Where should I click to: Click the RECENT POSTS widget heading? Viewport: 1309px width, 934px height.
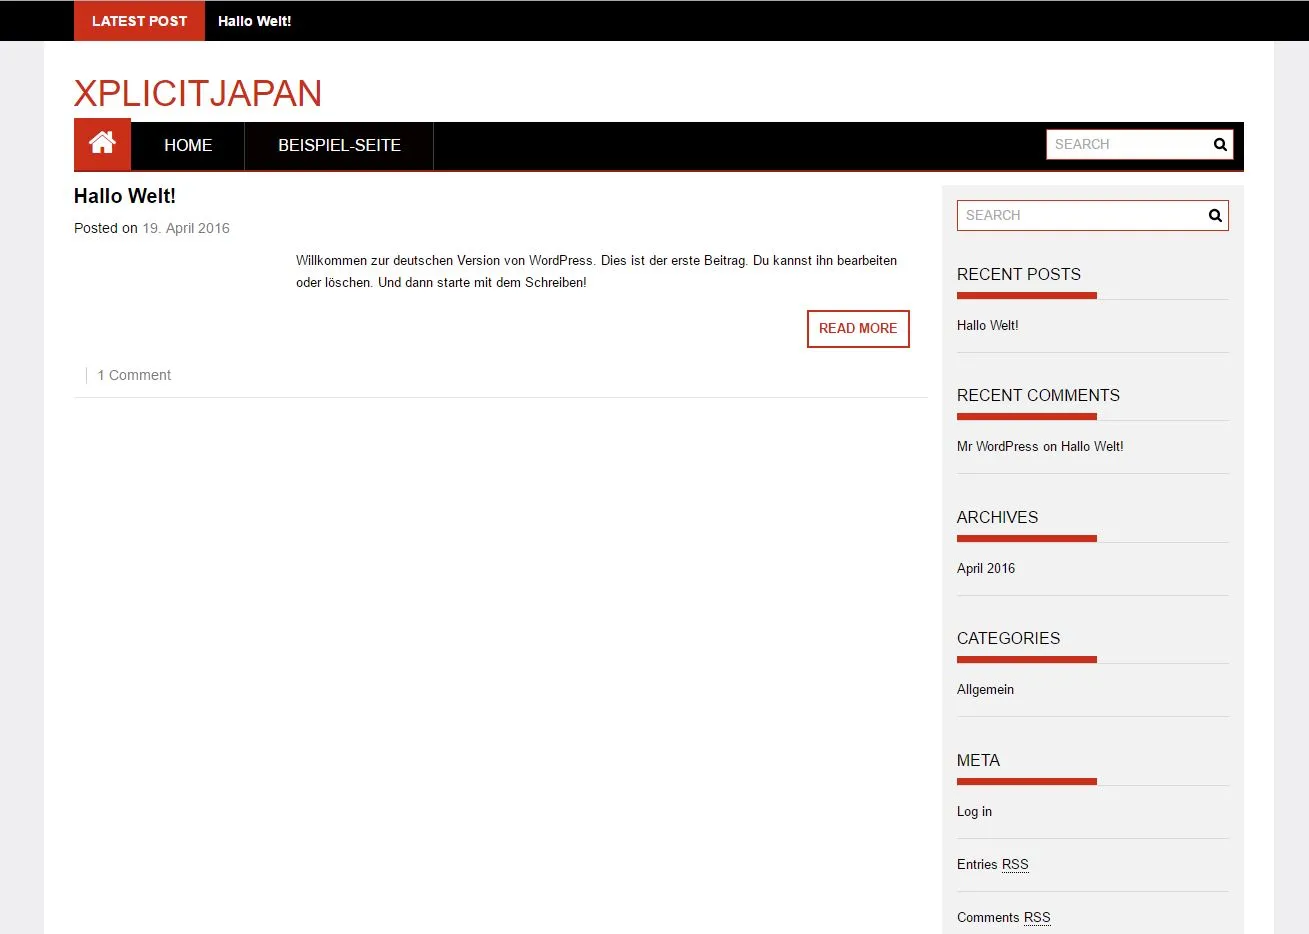point(1019,274)
